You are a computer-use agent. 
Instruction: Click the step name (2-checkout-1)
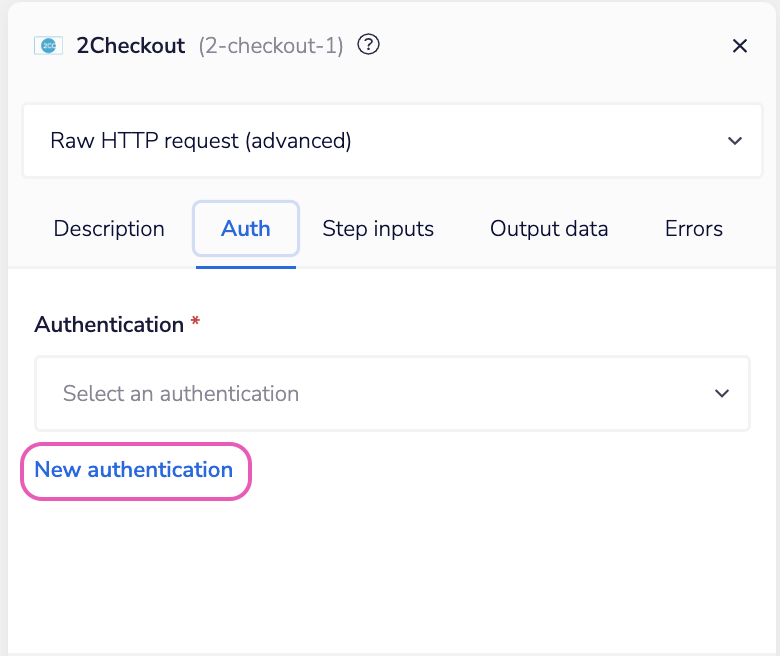point(271,46)
